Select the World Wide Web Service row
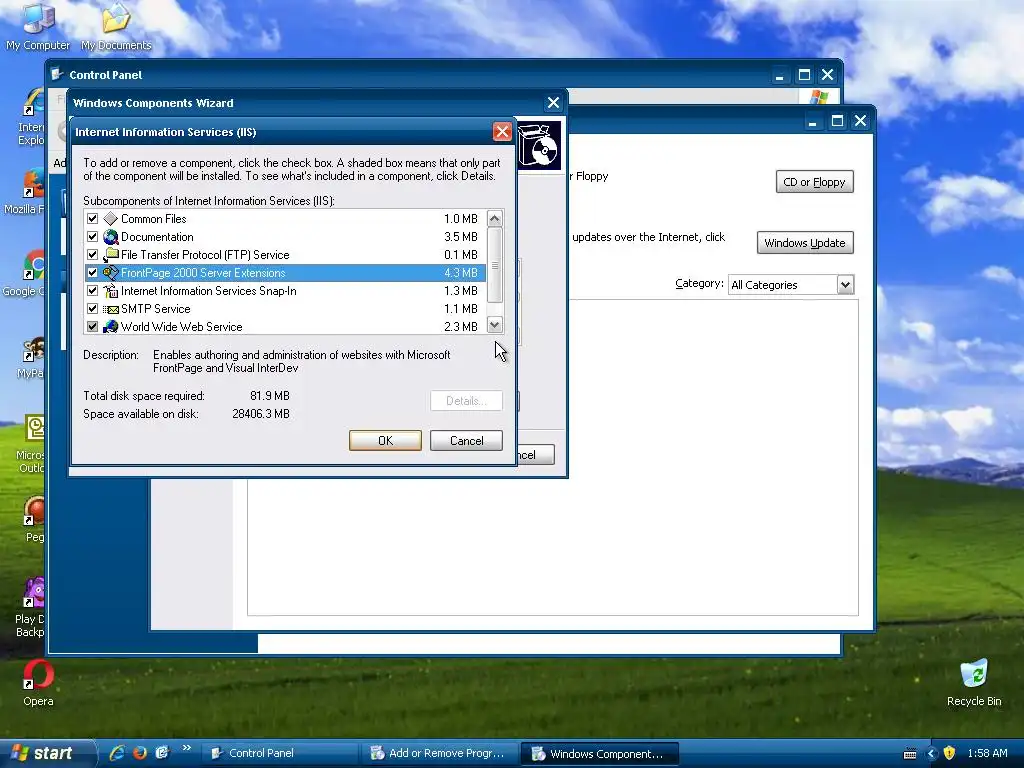The width and height of the screenshot is (1024, 768). (x=285, y=327)
